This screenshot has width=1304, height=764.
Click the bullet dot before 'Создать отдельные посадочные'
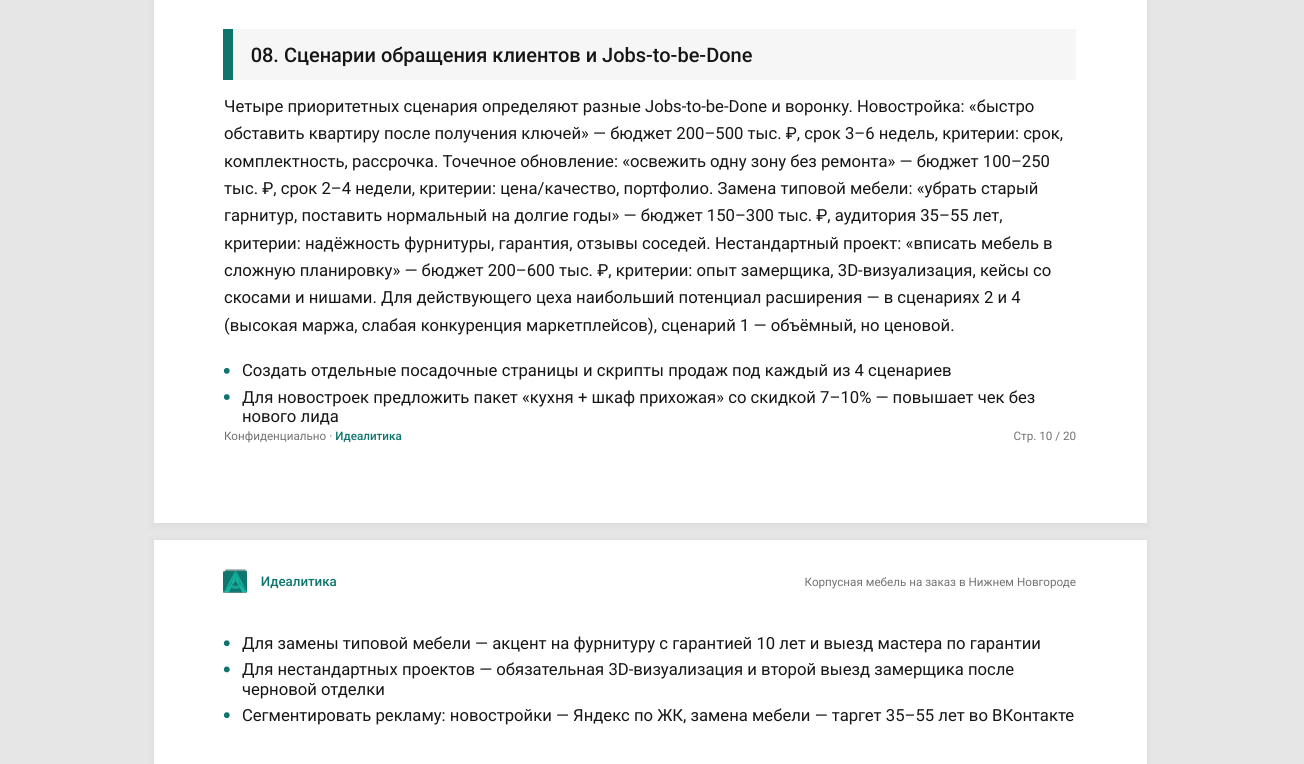228,371
